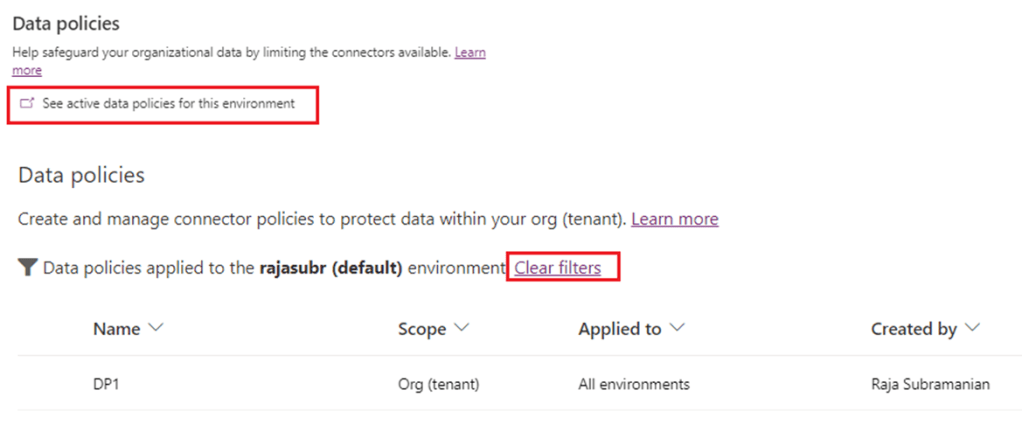This screenshot has width=1022, height=425.
Task: Expand the Name column chevron
Action: [157, 328]
